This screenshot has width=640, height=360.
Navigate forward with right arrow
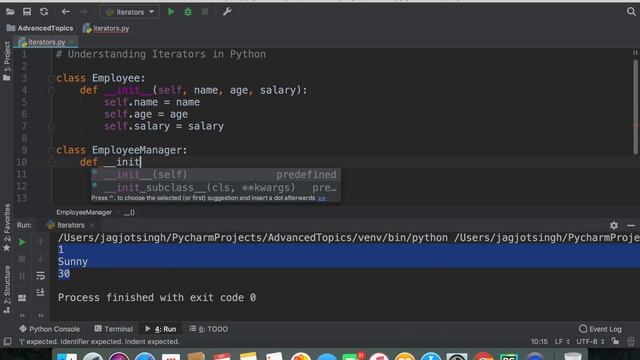(83, 12)
